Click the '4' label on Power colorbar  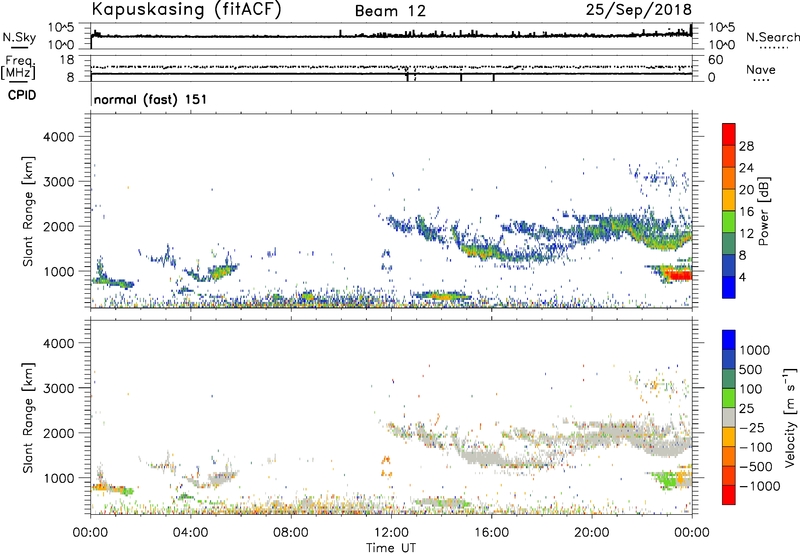(x=743, y=277)
